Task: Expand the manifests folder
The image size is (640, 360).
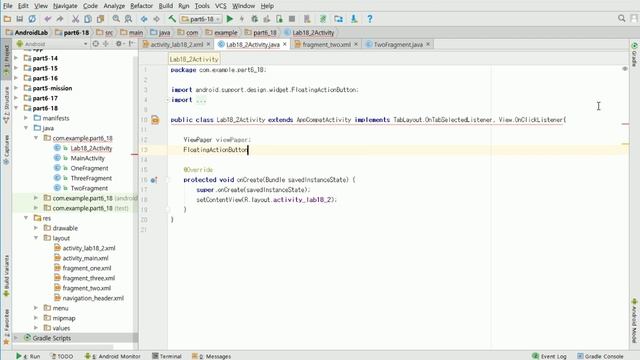Action: tap(26, 118)
